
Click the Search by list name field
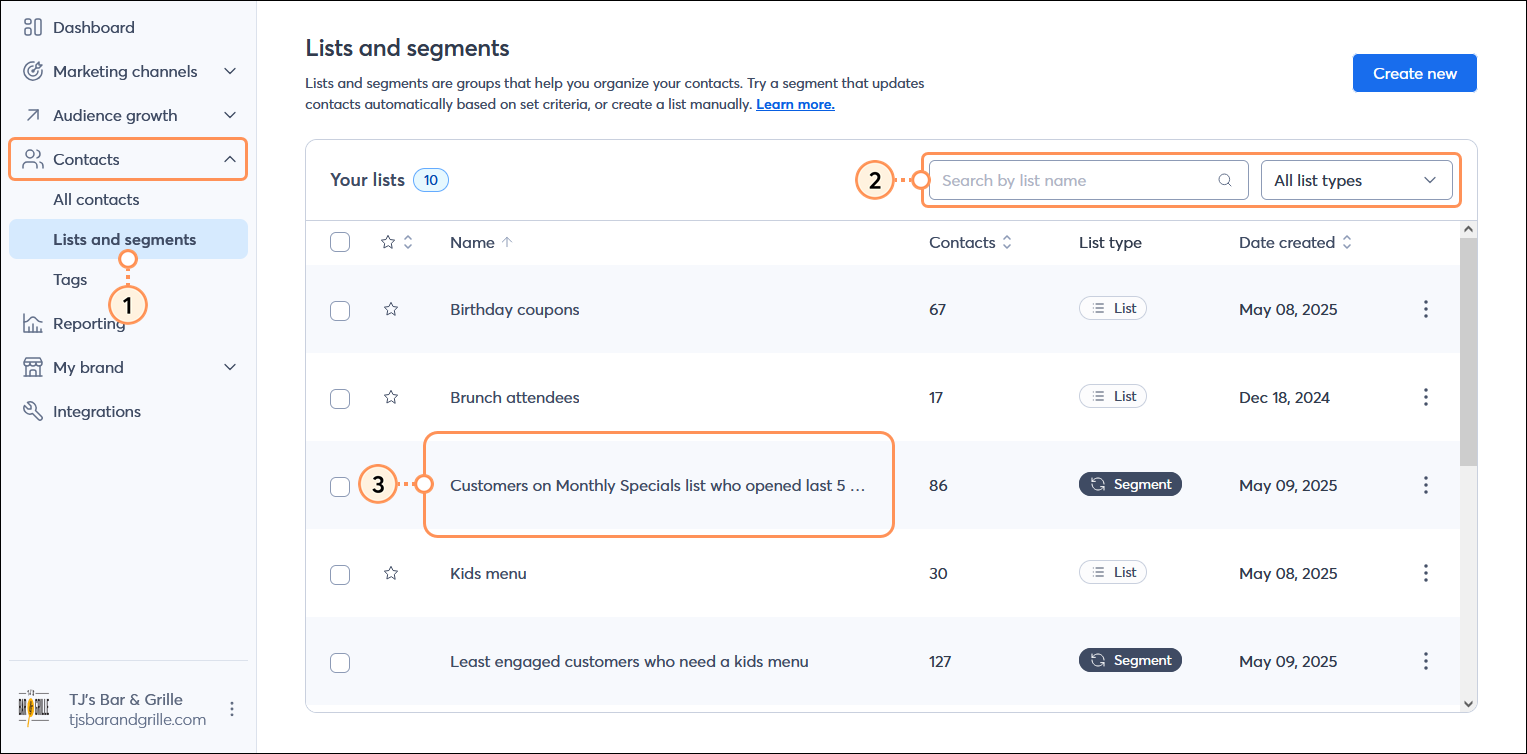point(1089,180)
